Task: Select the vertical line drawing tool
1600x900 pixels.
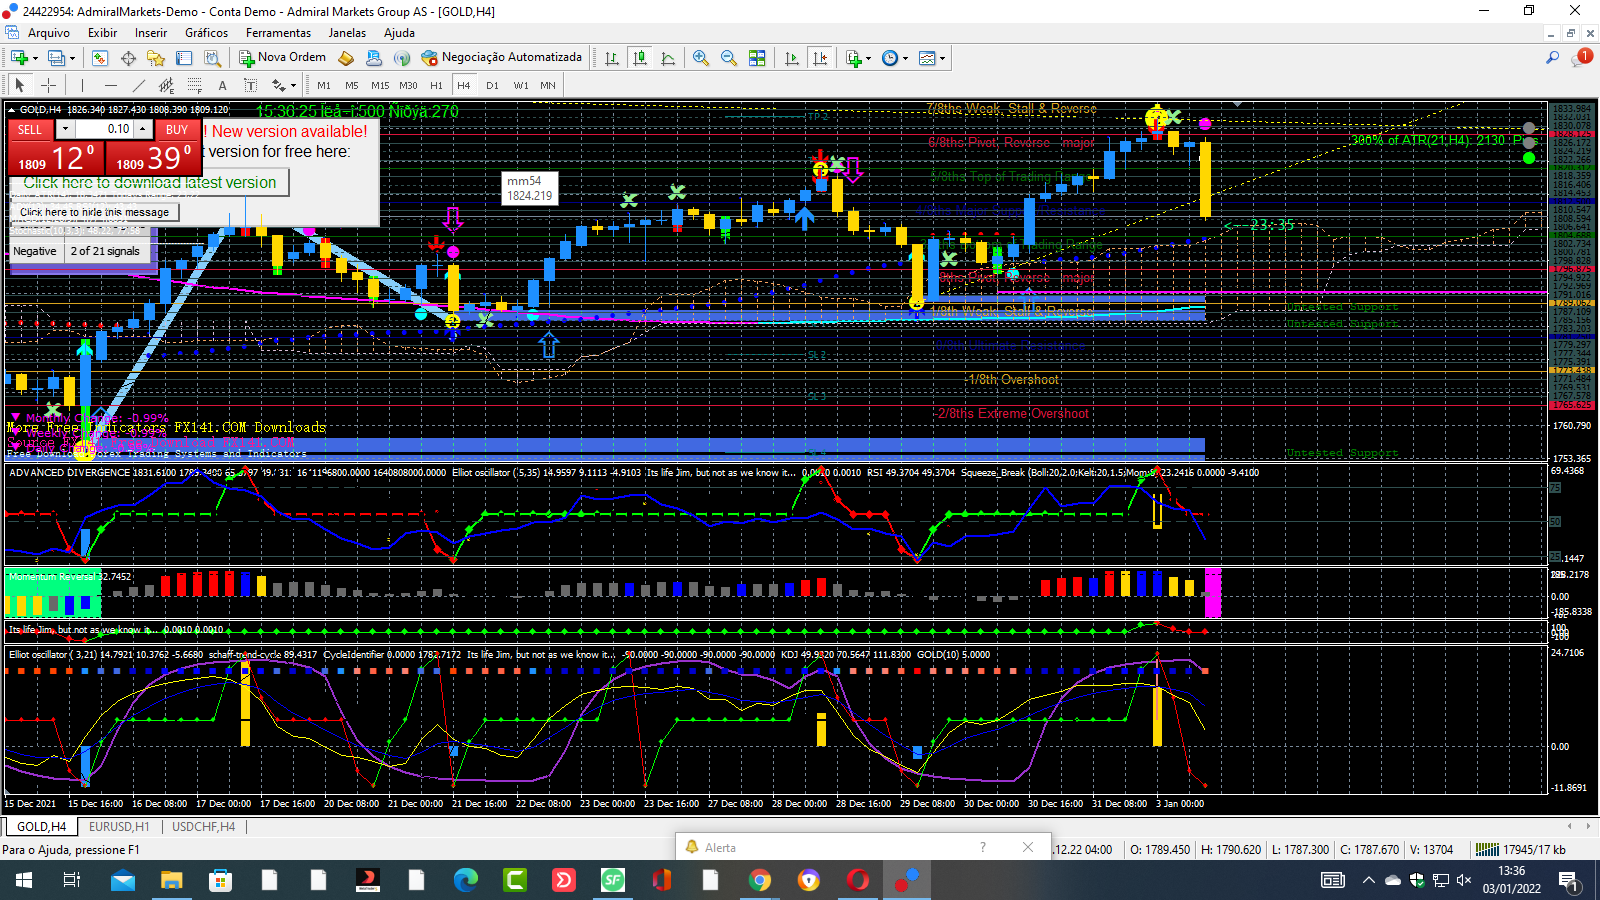Action: tap(82, 85)
